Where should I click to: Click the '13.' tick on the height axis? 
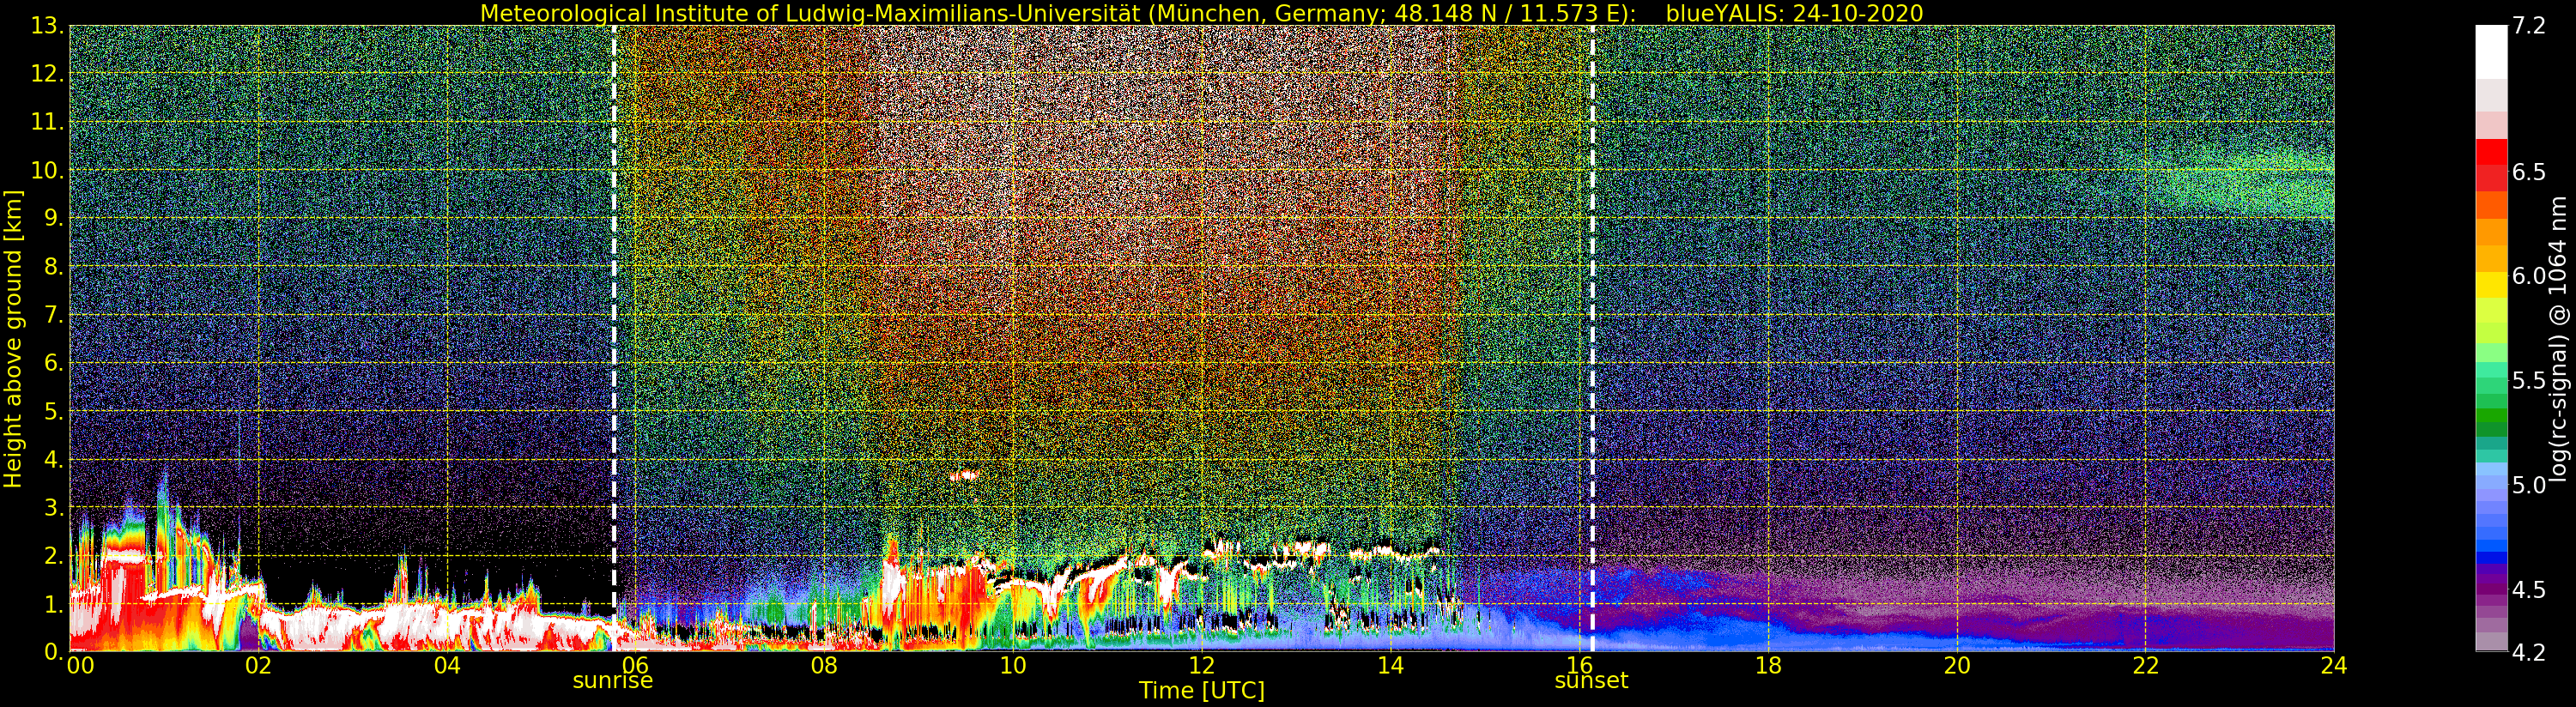point(47,26)
